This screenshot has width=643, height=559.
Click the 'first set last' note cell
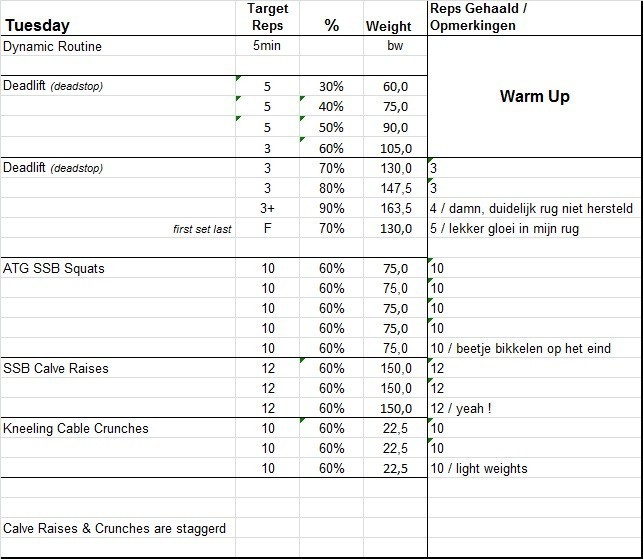click(x=202, y=229)
